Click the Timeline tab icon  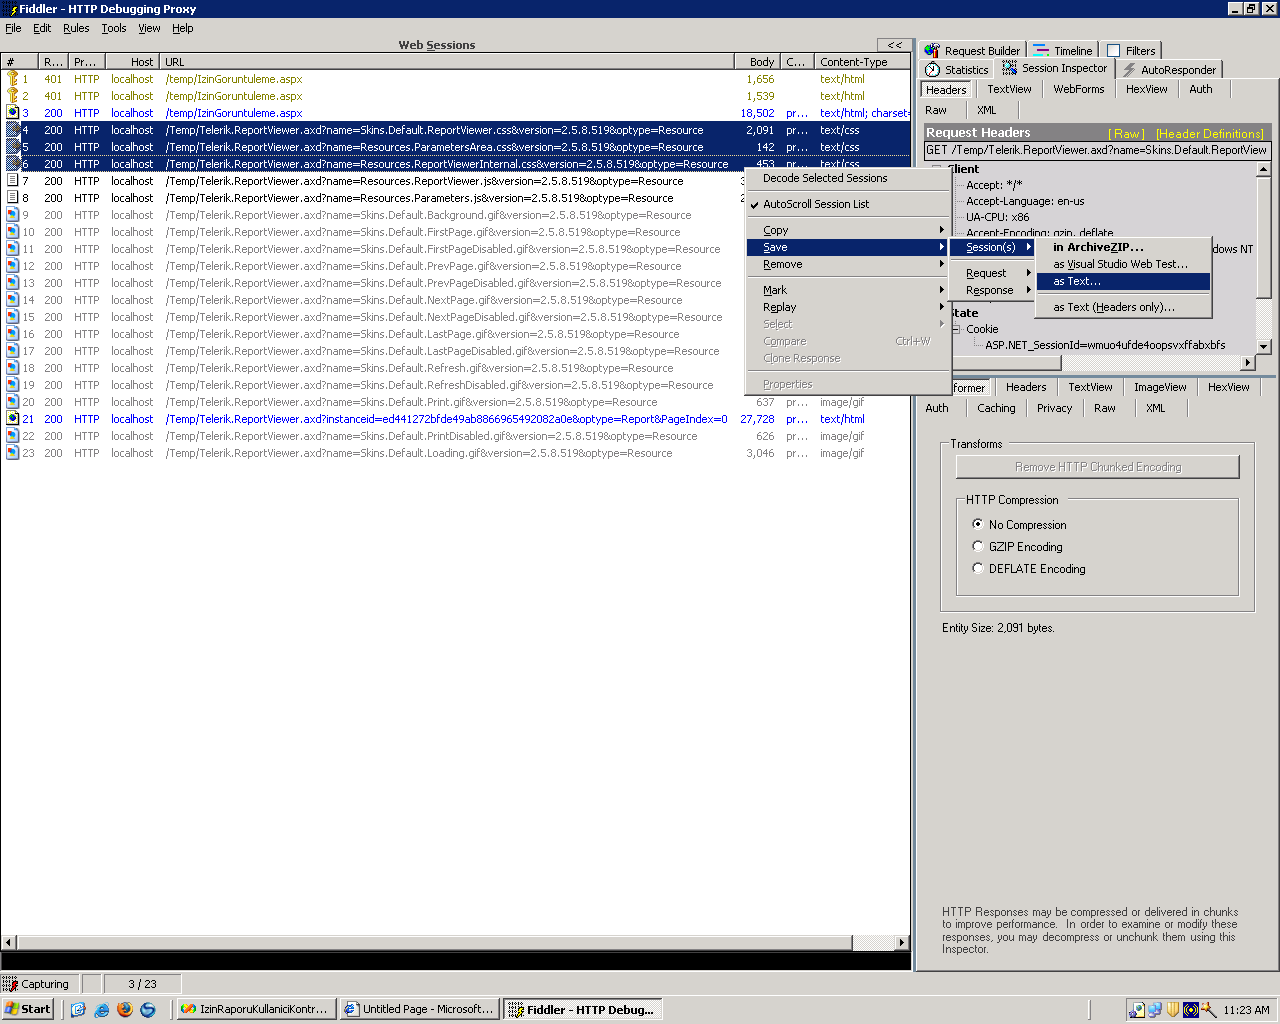[x=1041, y=50]
